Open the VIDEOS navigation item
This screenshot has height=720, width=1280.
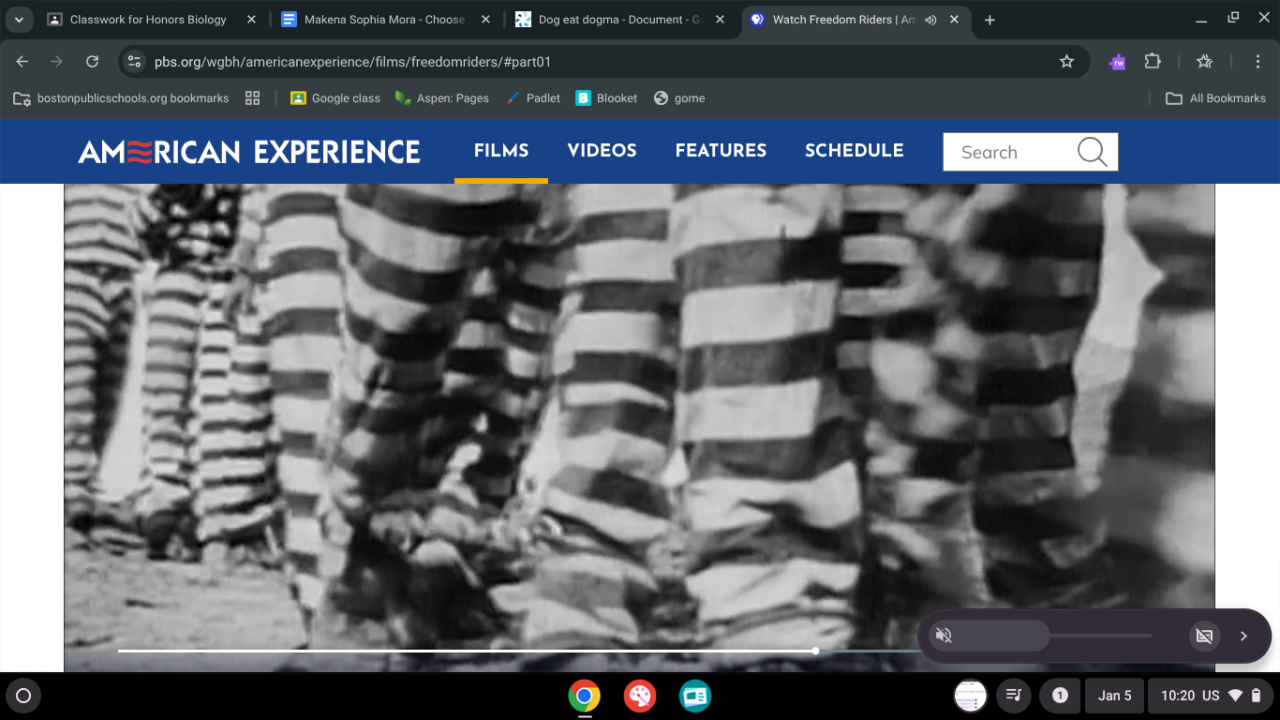pos(602,151)
